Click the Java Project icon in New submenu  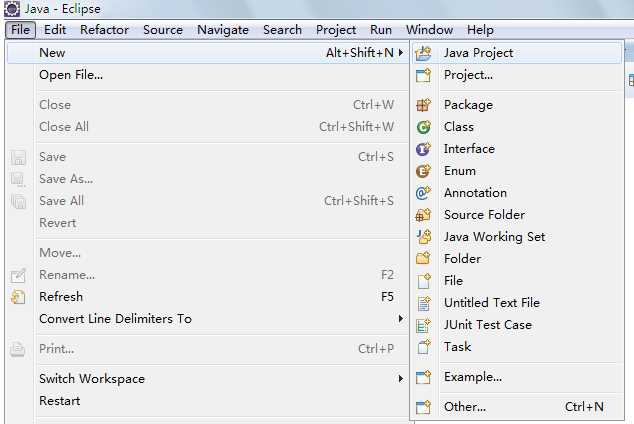pyautogui.click(x=423, y=53)
